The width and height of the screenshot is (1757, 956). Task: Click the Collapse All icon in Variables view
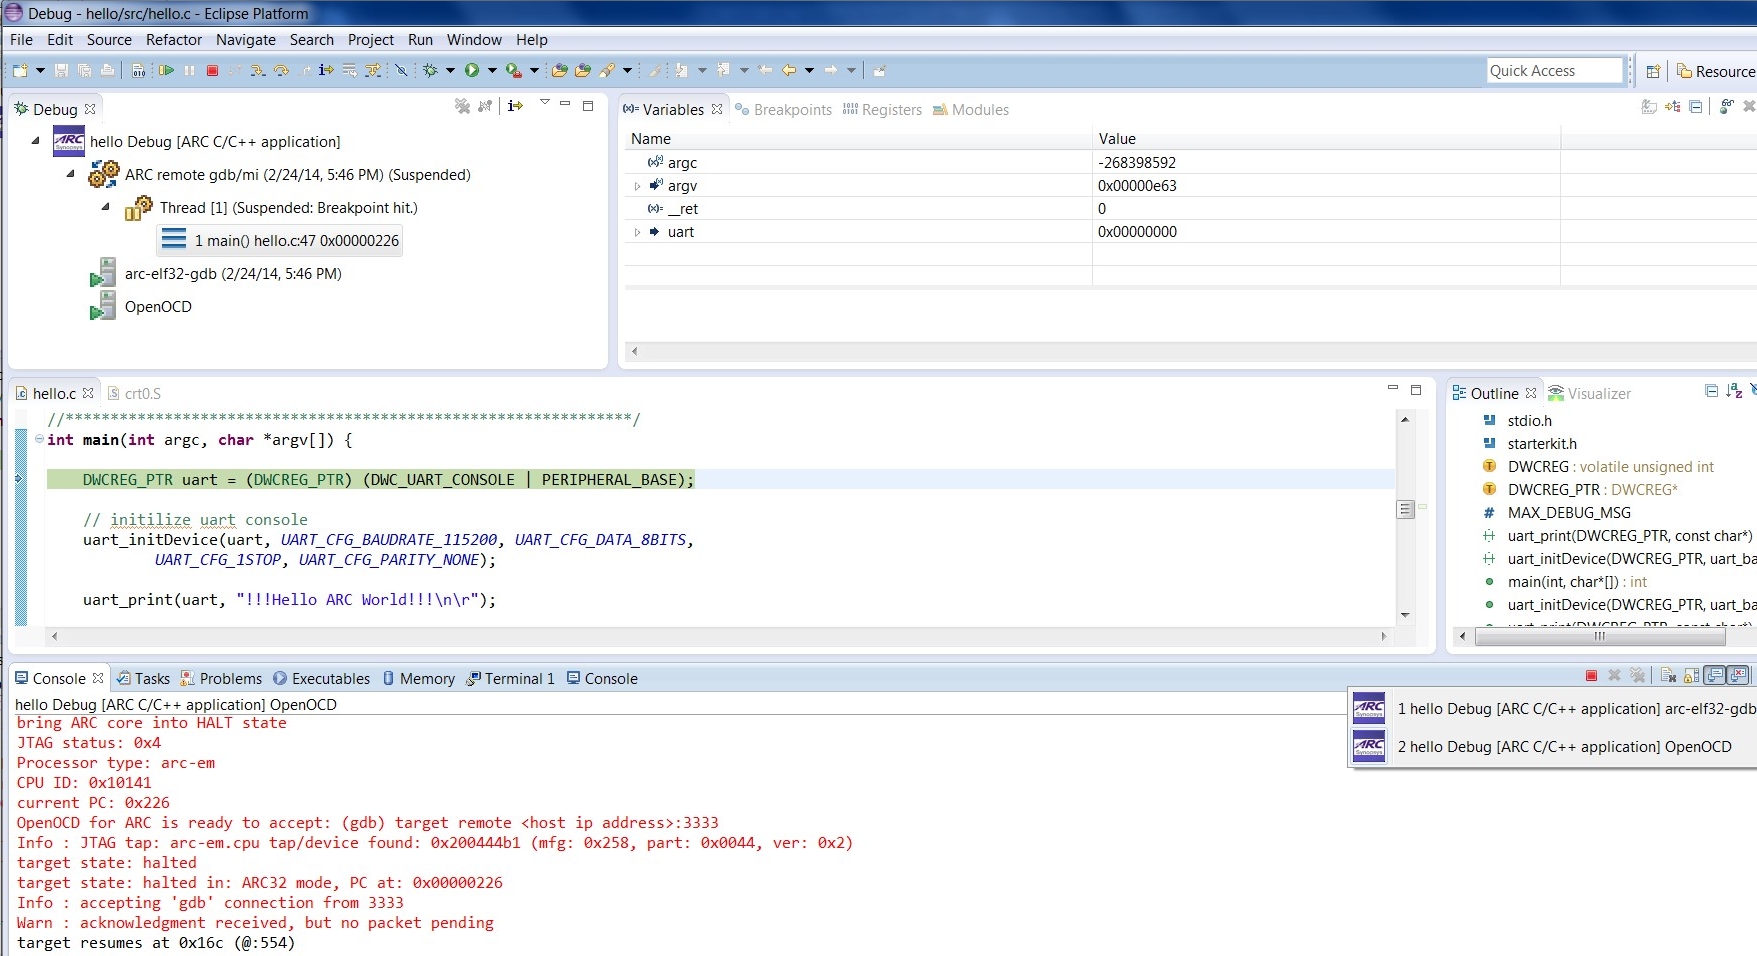(1696, 106)
